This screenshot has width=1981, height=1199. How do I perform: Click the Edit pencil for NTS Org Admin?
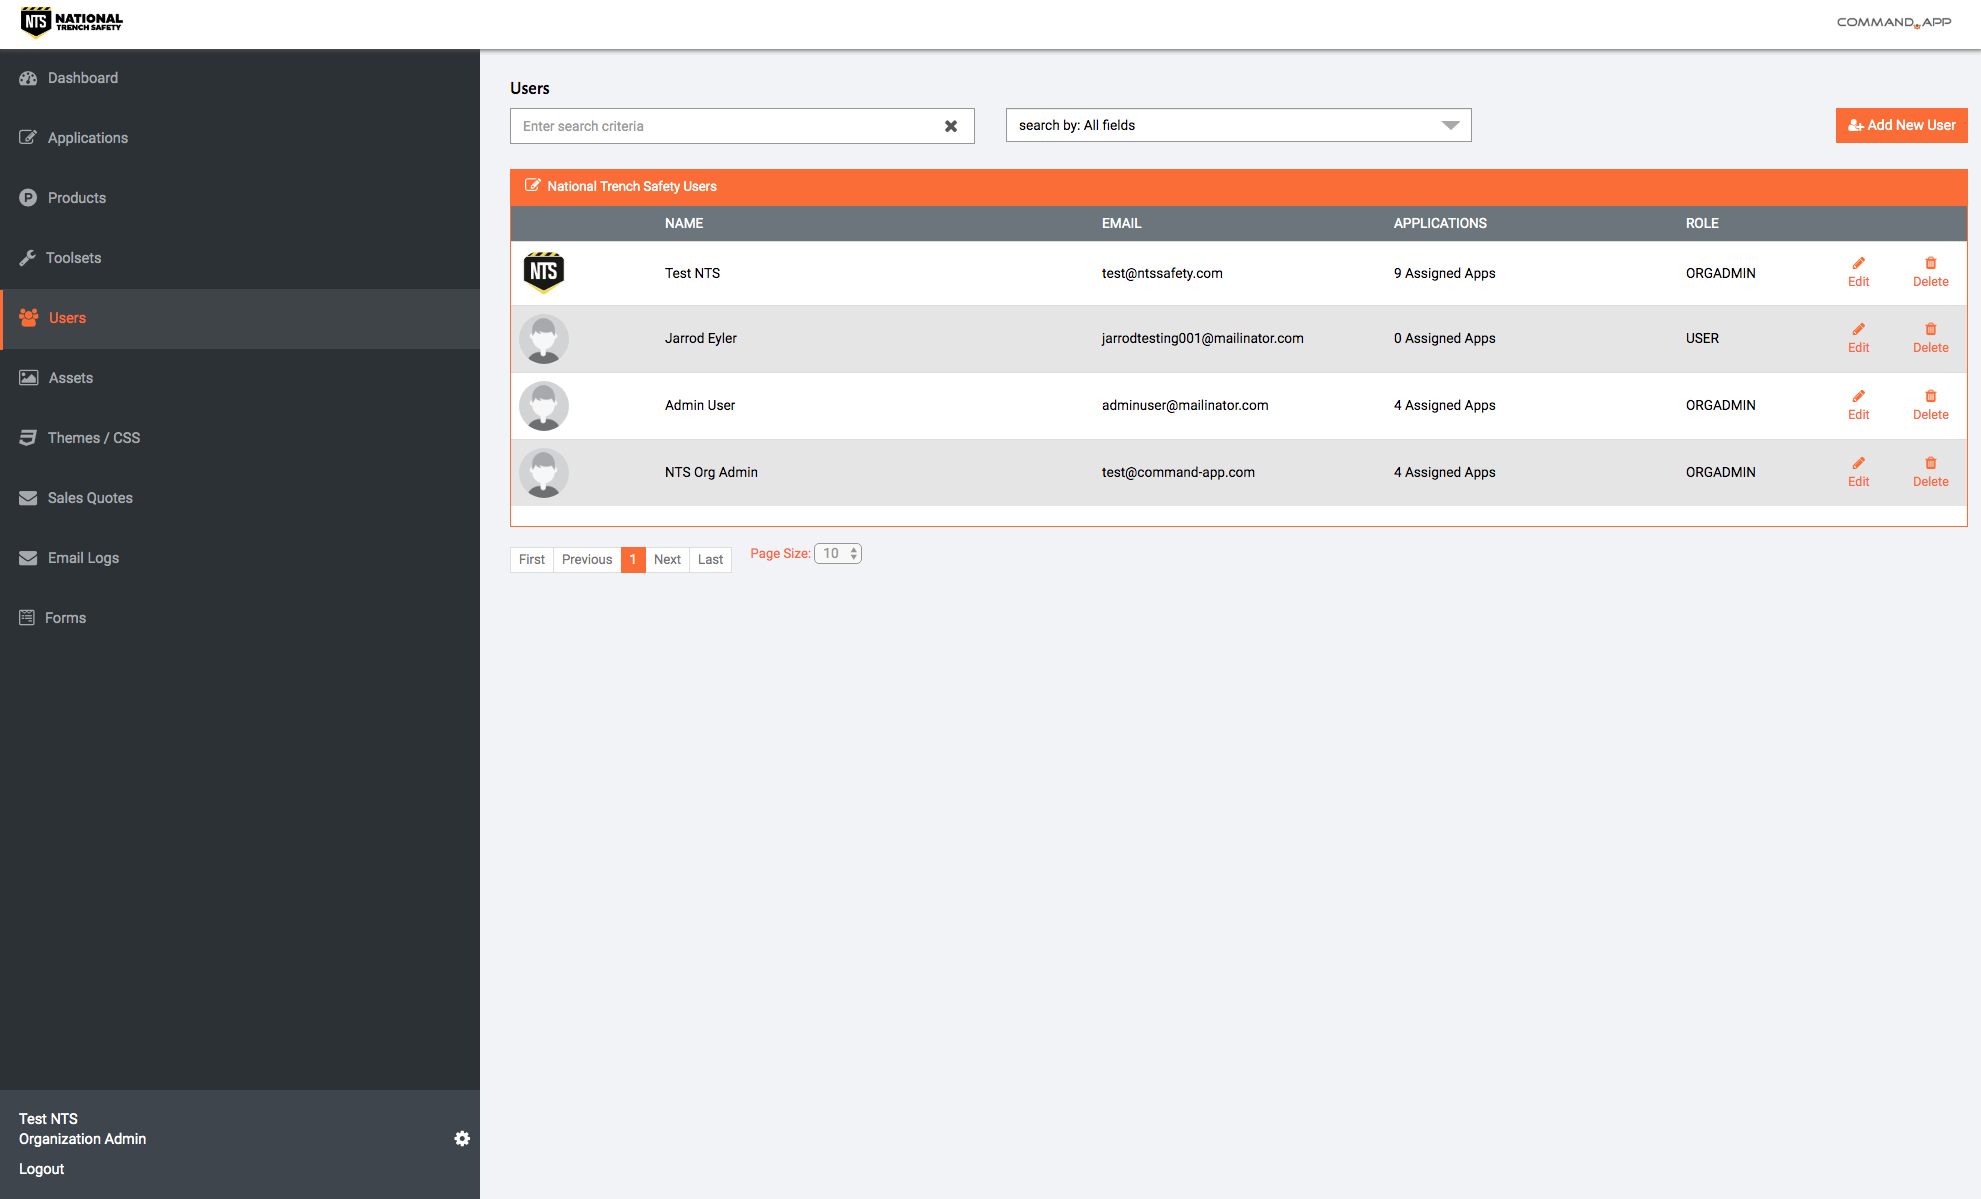[x=1858, y=464]
